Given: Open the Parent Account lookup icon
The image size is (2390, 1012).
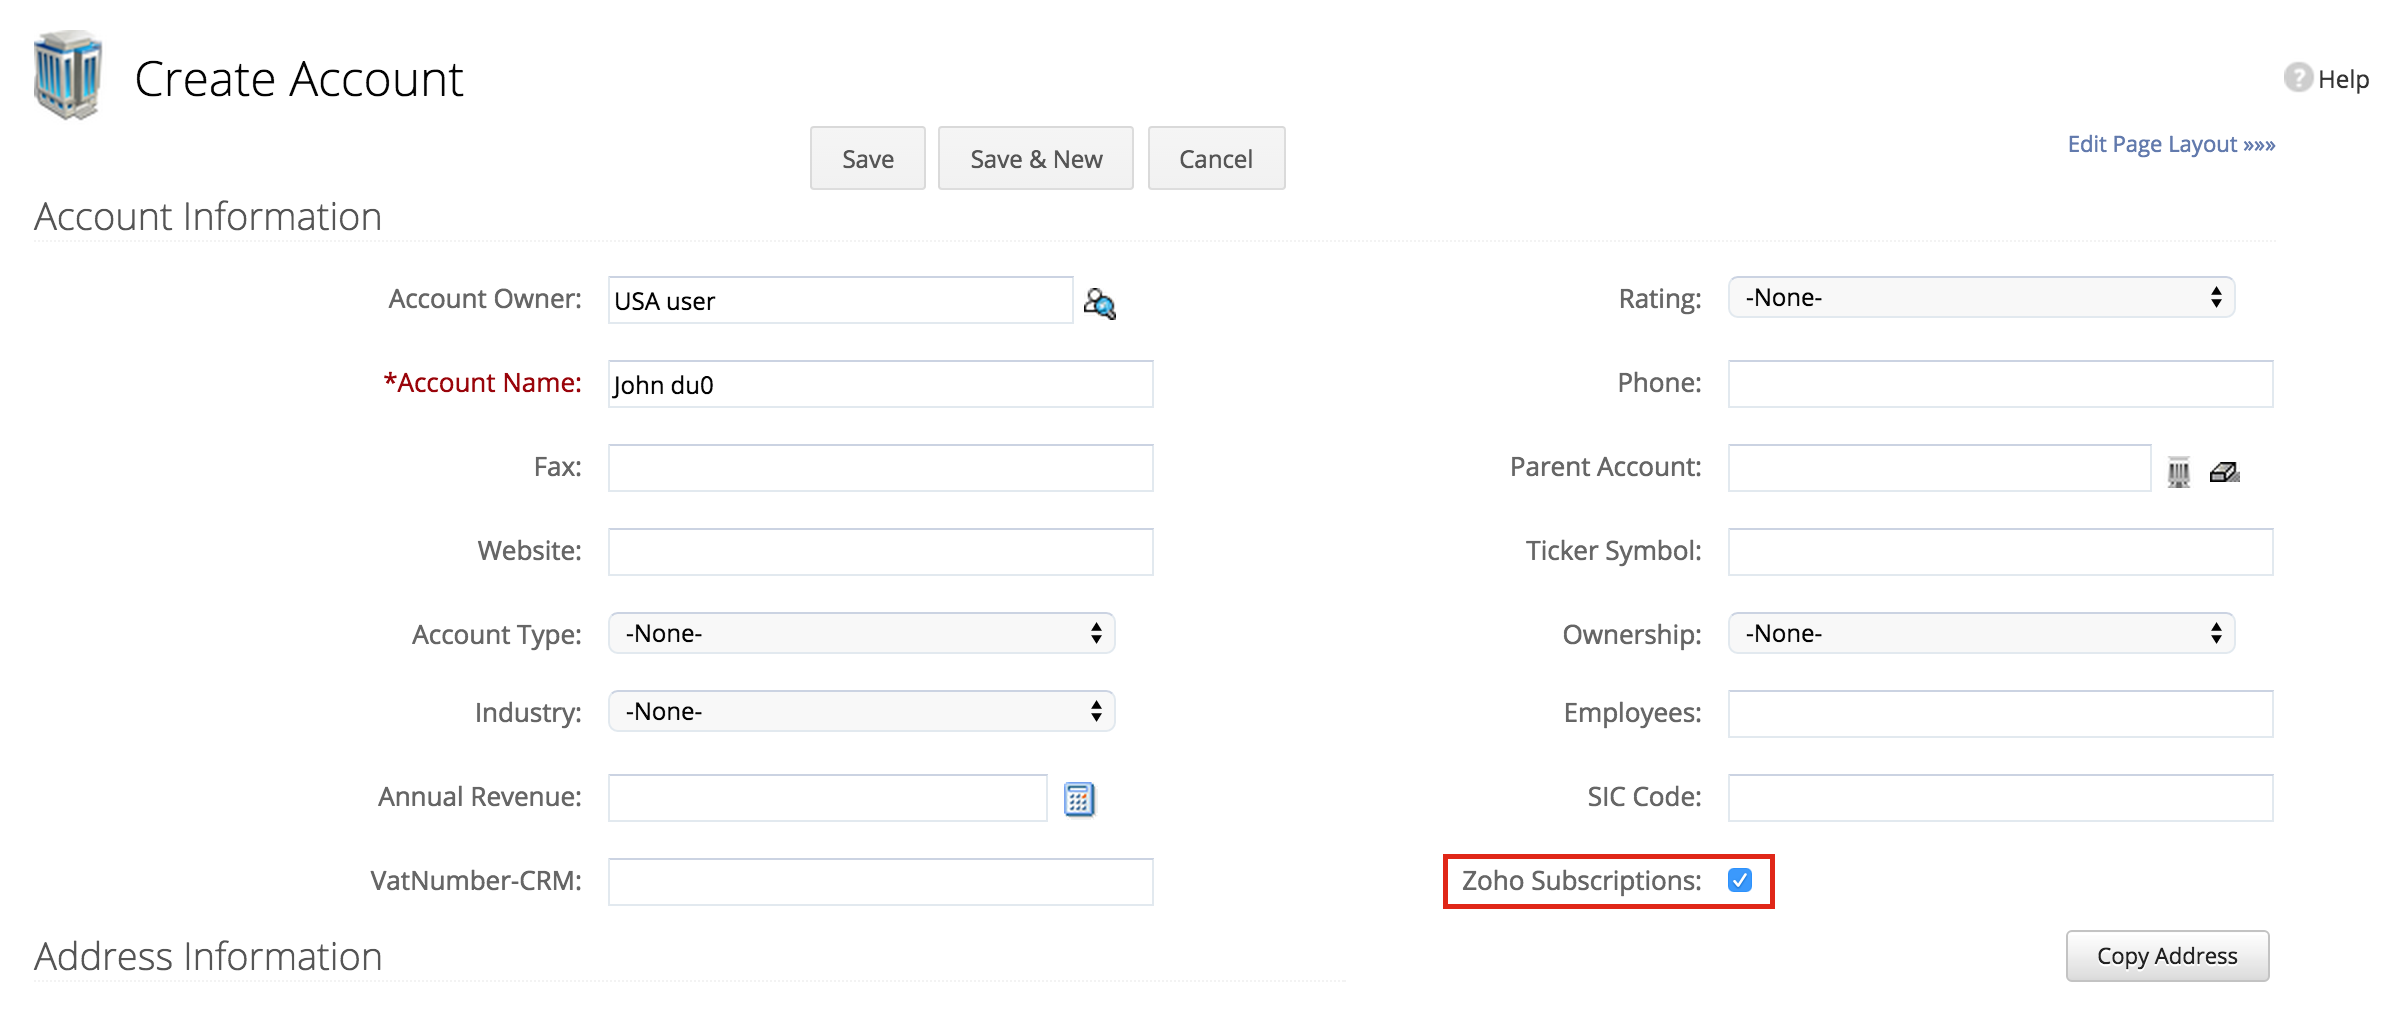Looking at the screenshot, I should [x=2178, y=470].
